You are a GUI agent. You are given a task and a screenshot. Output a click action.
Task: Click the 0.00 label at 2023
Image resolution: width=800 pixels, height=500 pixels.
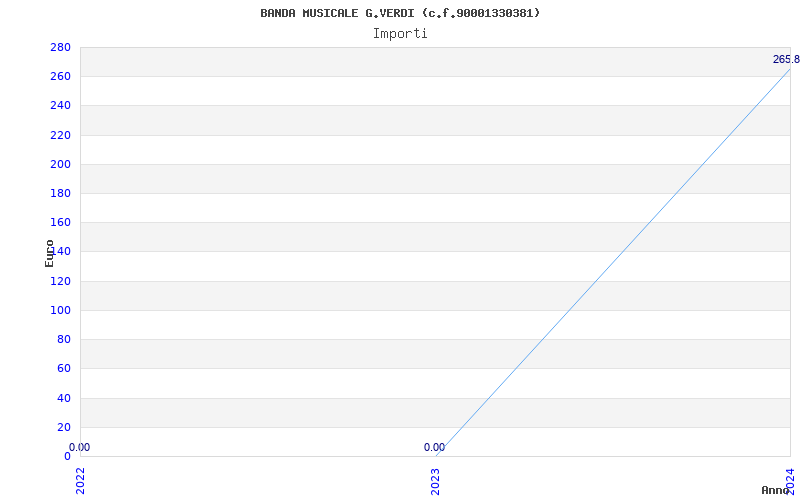click(x=434, y=447)
